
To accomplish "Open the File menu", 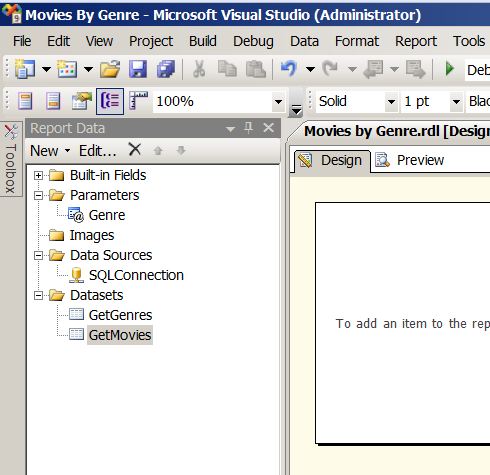I will [x=22, y=41].
